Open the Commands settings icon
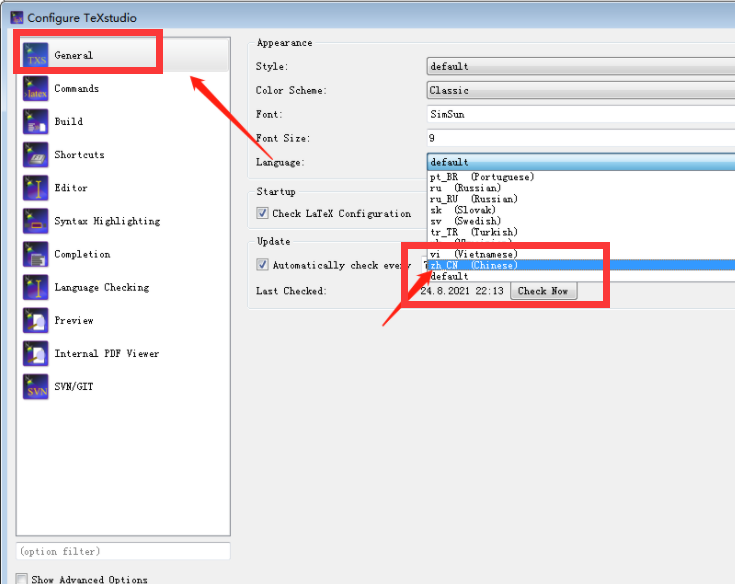This screenshot has height=584, width=735. [x=36, y=89]
